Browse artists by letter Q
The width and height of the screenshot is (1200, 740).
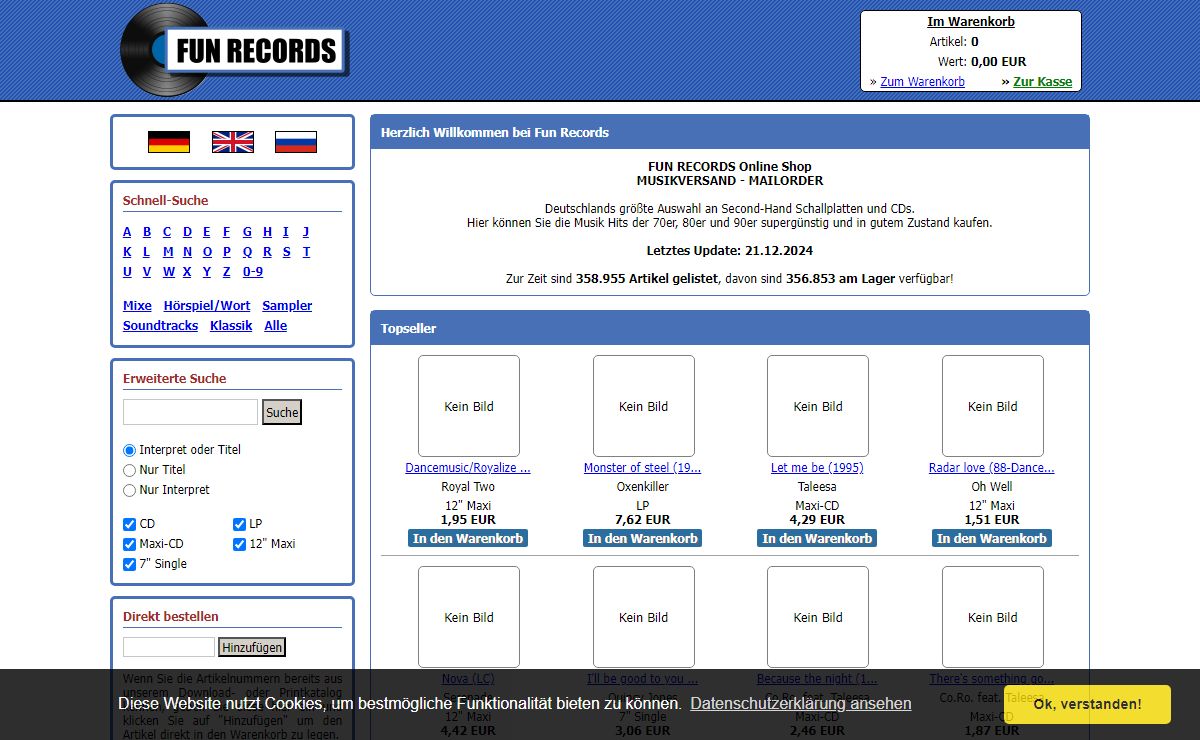click(x=247, y=252)
